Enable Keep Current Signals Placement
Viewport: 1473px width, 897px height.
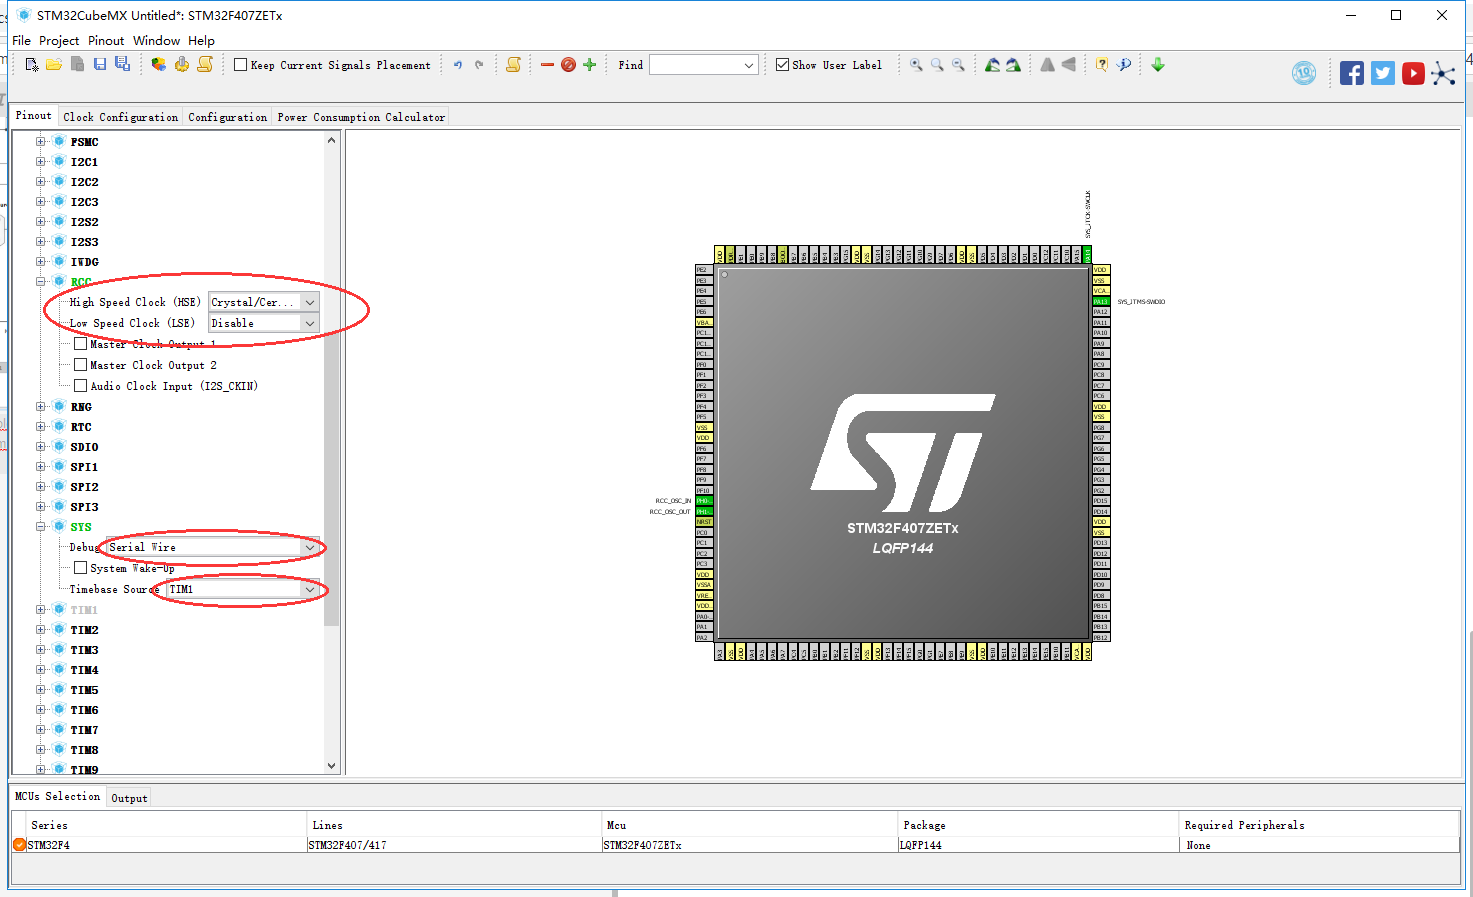240,64
